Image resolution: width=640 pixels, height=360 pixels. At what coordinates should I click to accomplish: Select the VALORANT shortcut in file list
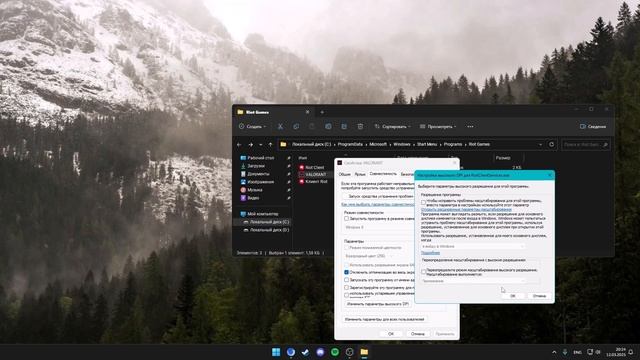[x=316, y=174]
